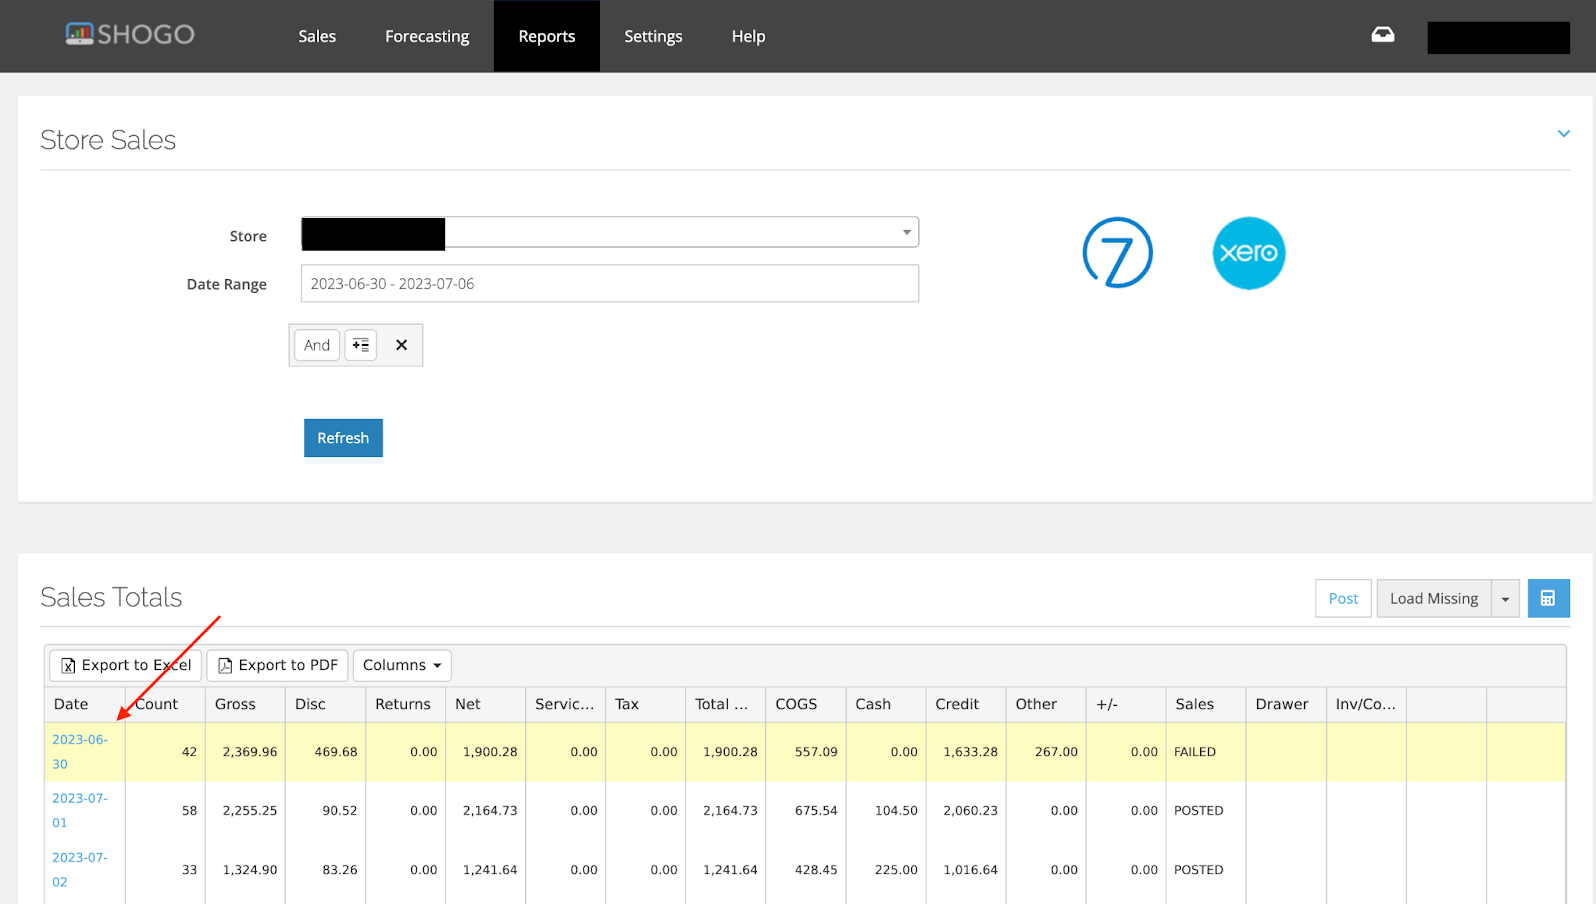The image size is (1596, 904).
Task: Click the Date Range input field
Action: tap(610, 284)
